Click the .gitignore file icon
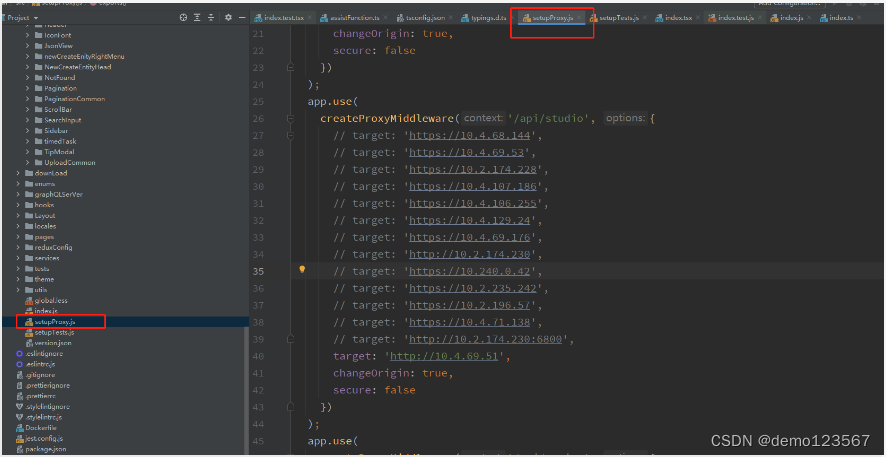The image size is (886, 457). click(20, 375)
